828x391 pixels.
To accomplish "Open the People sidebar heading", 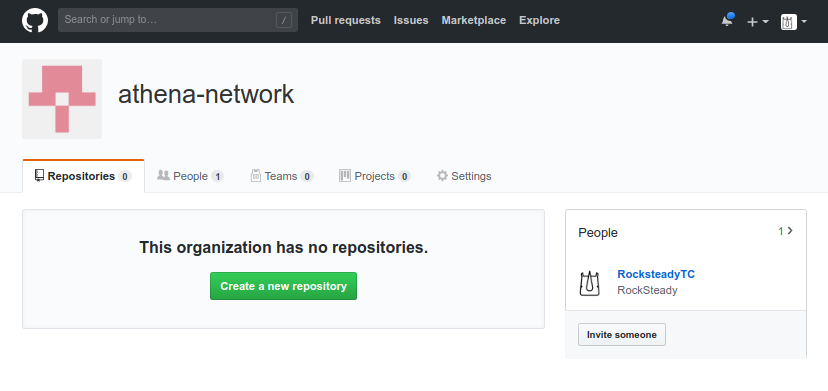I will pyautogui.click(x=598, y=232).
